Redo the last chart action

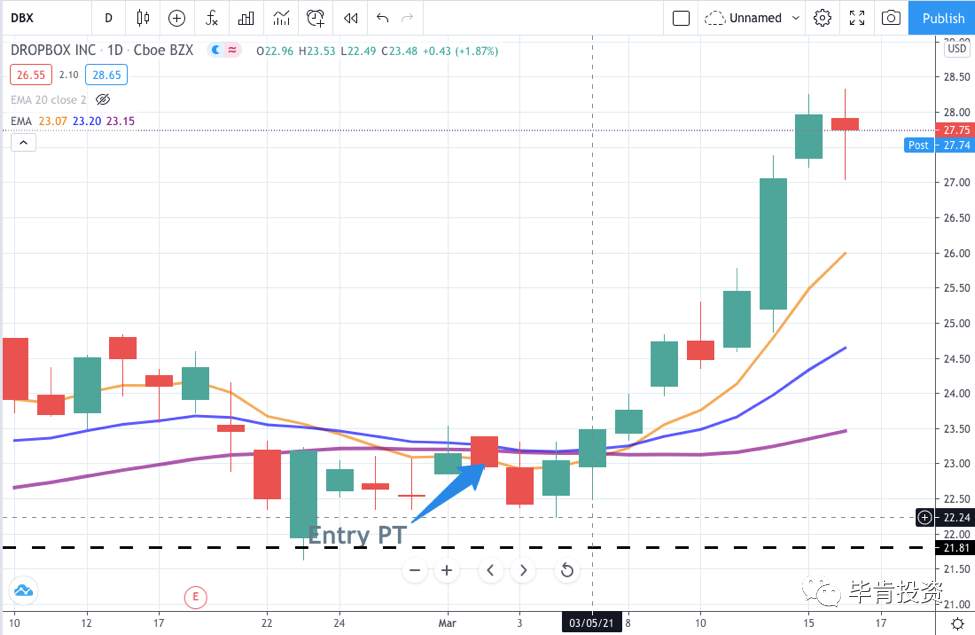click(407, 18)
